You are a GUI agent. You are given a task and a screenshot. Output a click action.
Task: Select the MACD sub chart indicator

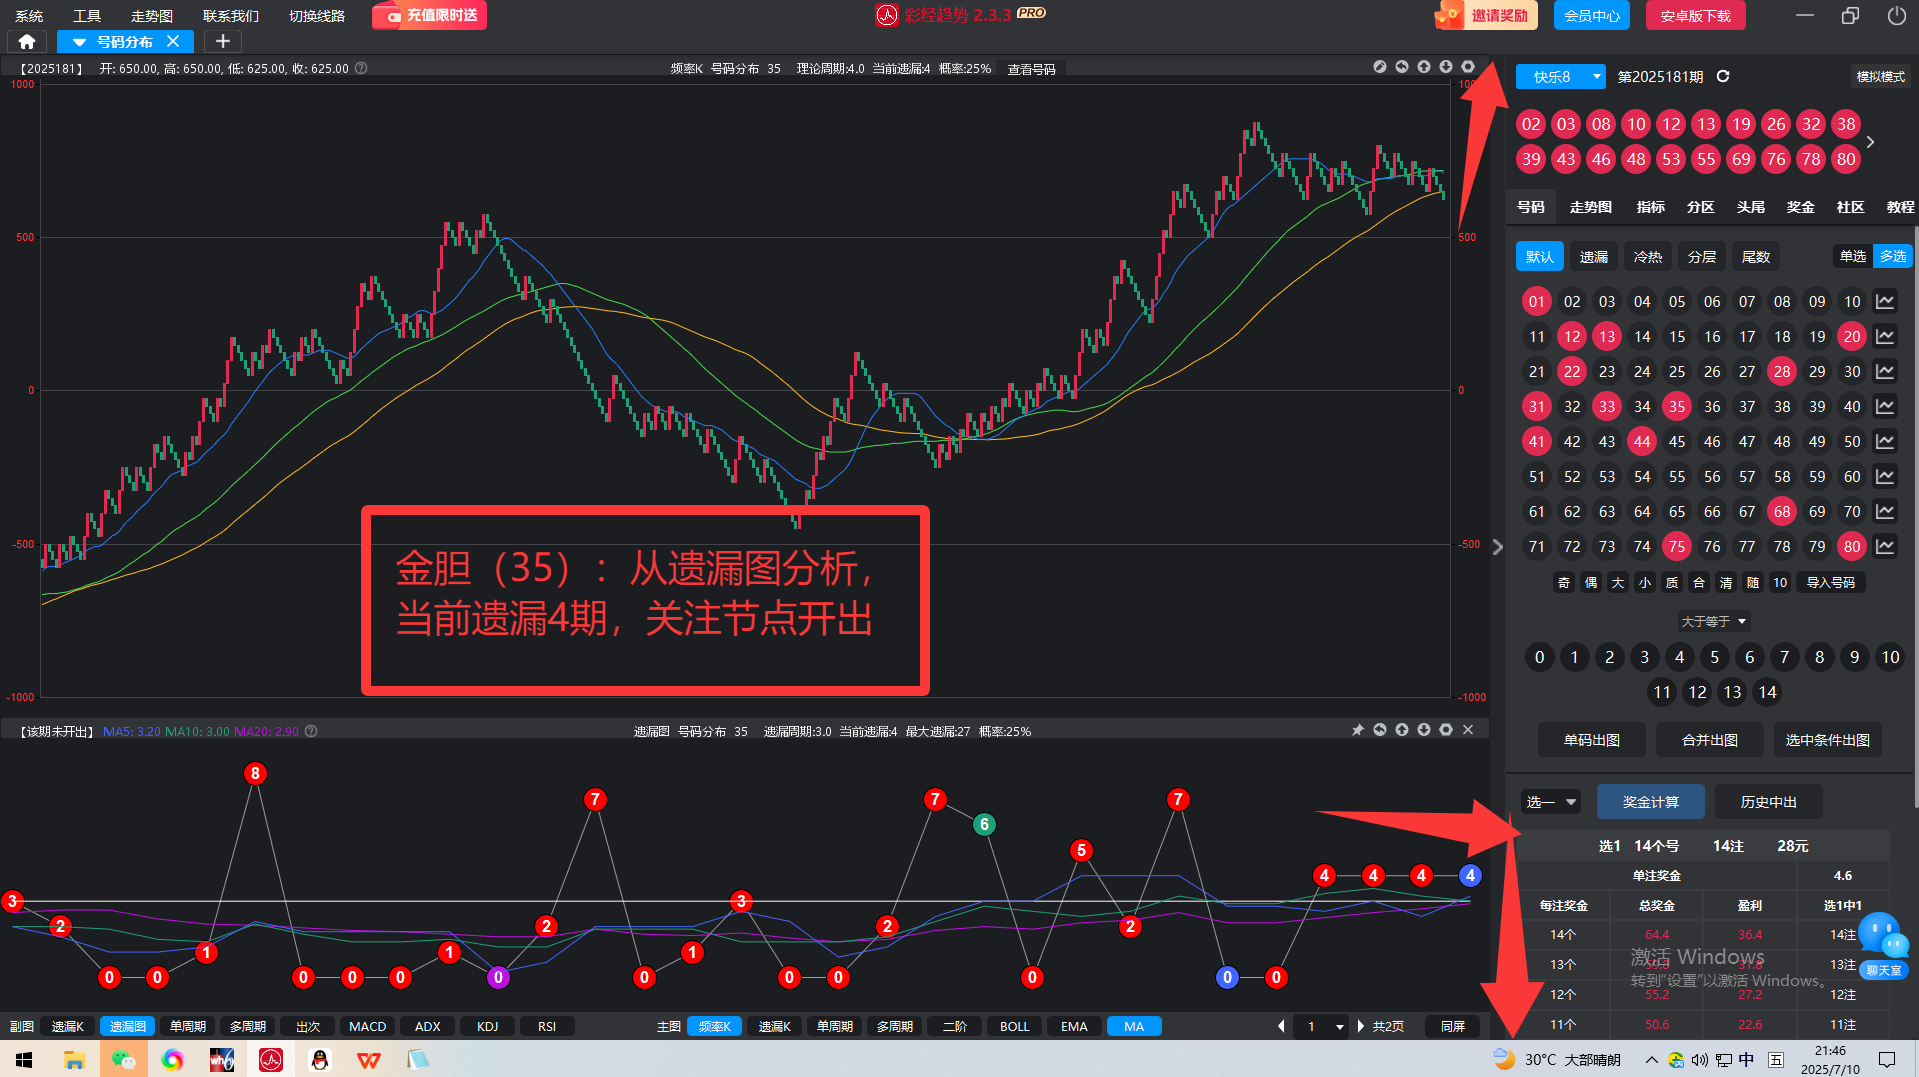point(367,1026)
